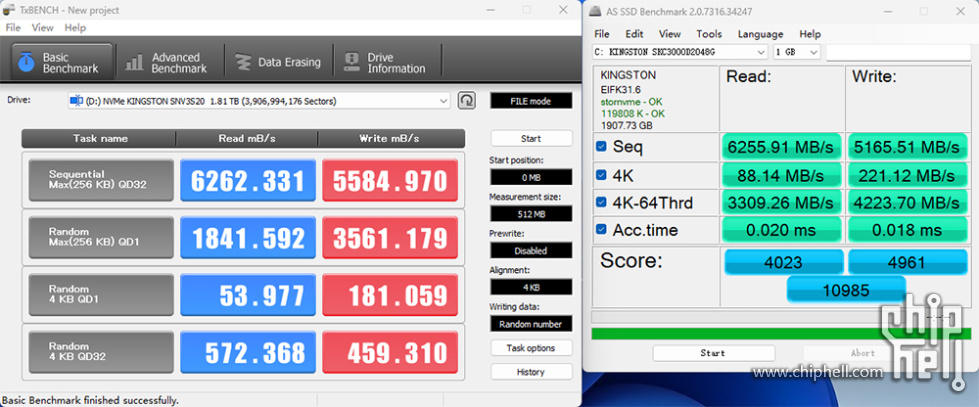Click the TxBENCH app icon in title bar
The image size is (979, 407).
point(9,10)
